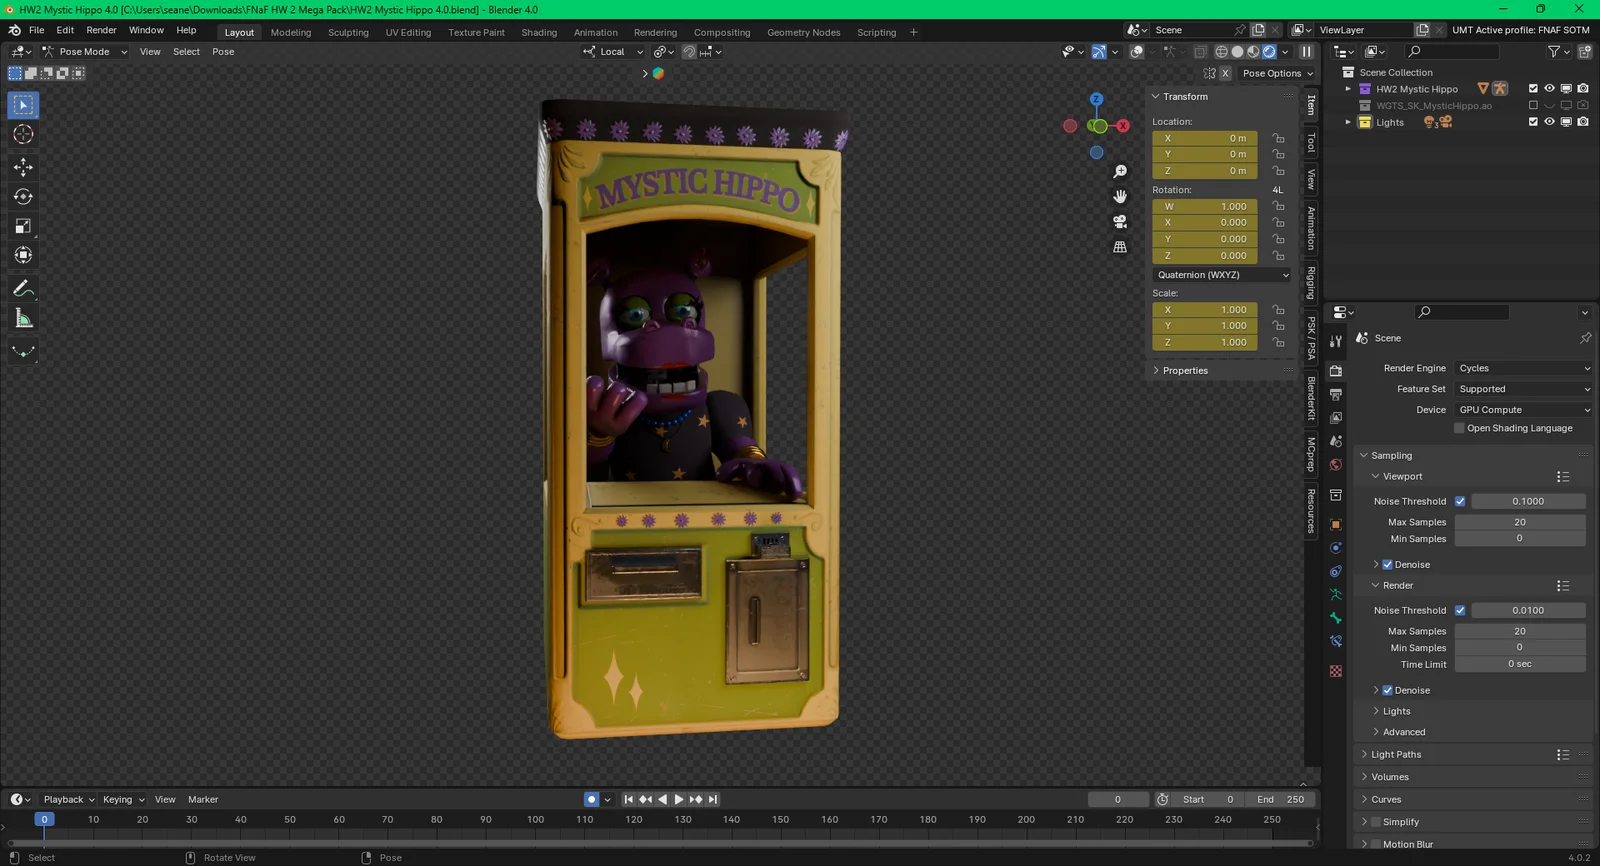Image resolution: width=1600 pixels, height=866 pixels.
Task: Open the Feature Set dropdown
Action: (1524, 389)
